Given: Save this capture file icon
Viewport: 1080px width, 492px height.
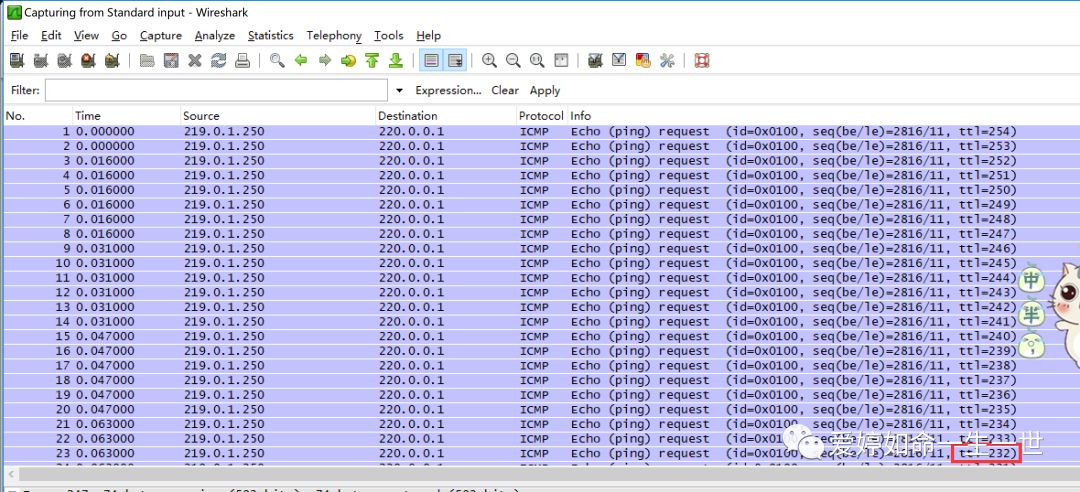Looking at the screenshot, I should coord(171,61).
